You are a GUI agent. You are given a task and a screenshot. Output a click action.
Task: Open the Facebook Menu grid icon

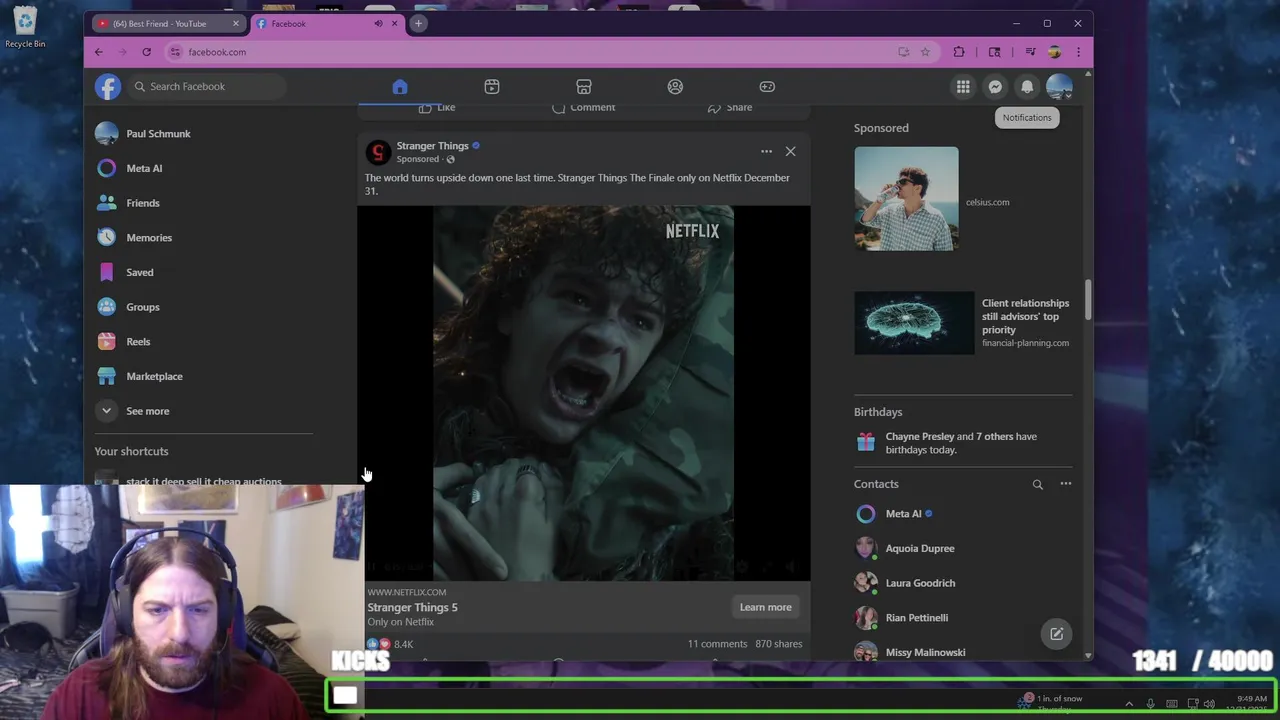pos(963,87)
